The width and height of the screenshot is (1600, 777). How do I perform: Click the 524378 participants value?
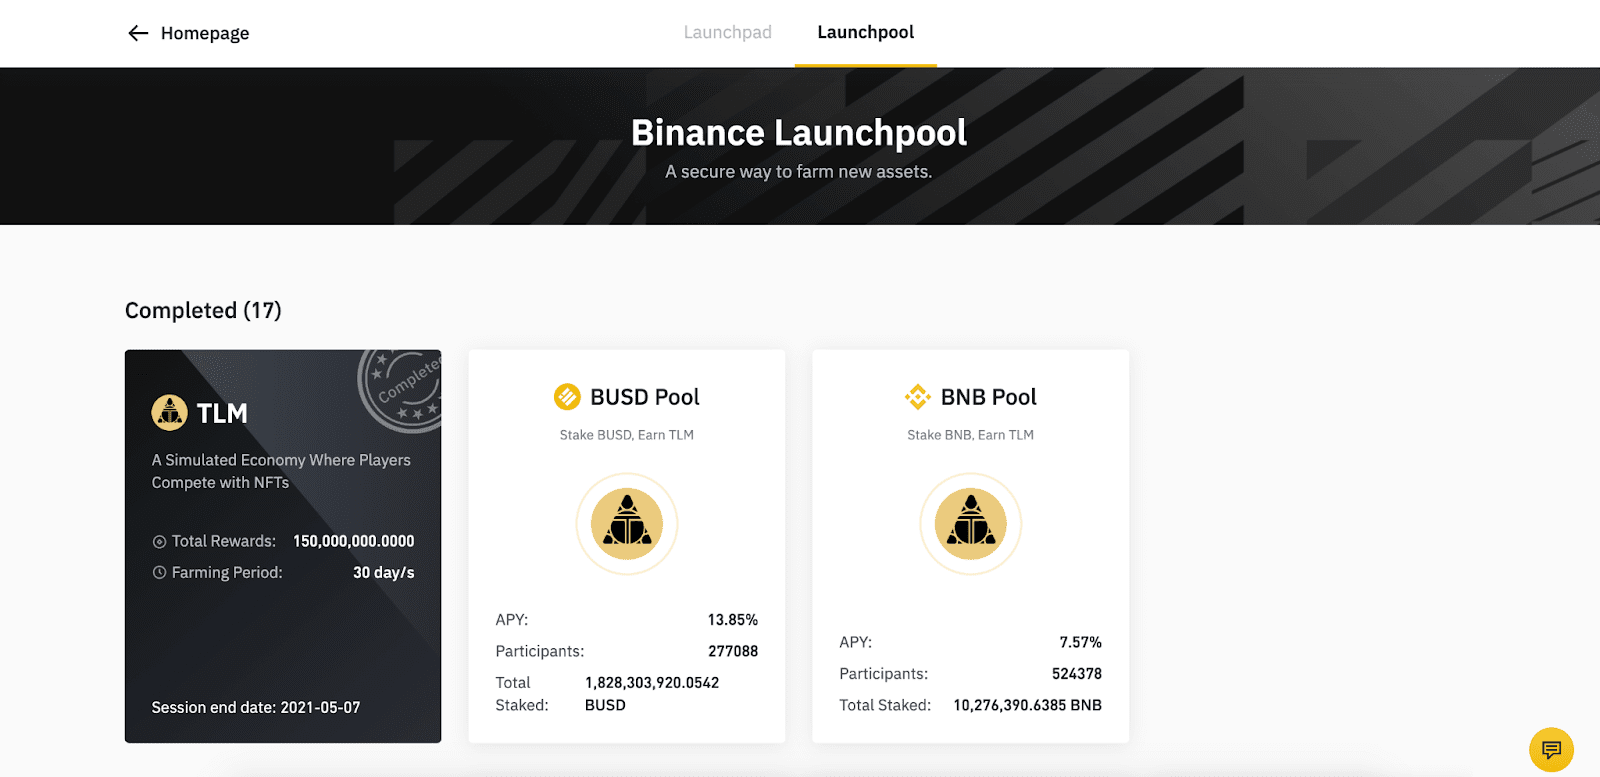[1077, 674]
